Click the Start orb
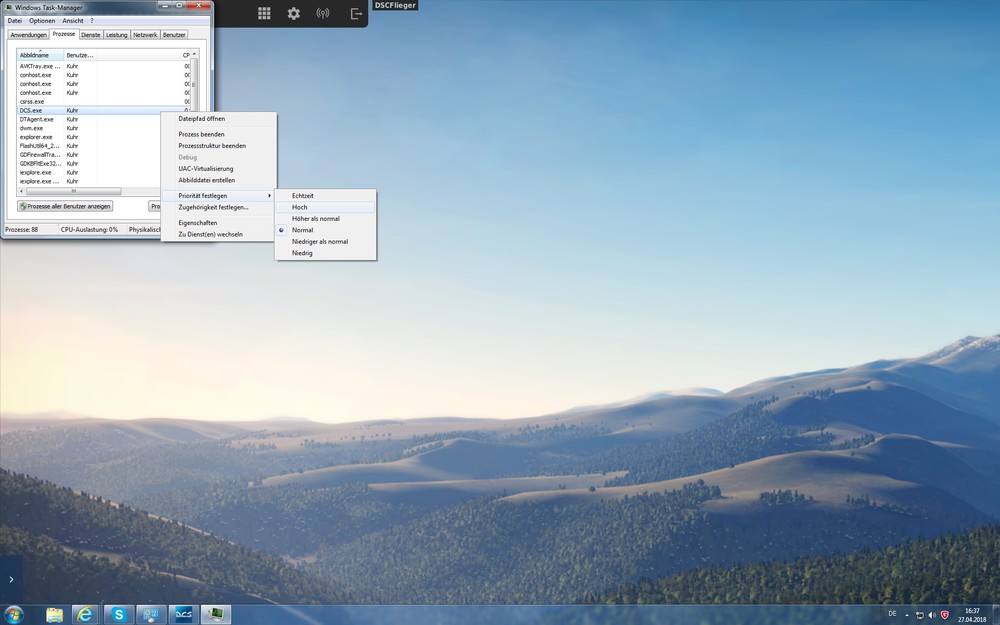Image resolution: width=1000 pixels, height=625 pixels. pos(14,613)
